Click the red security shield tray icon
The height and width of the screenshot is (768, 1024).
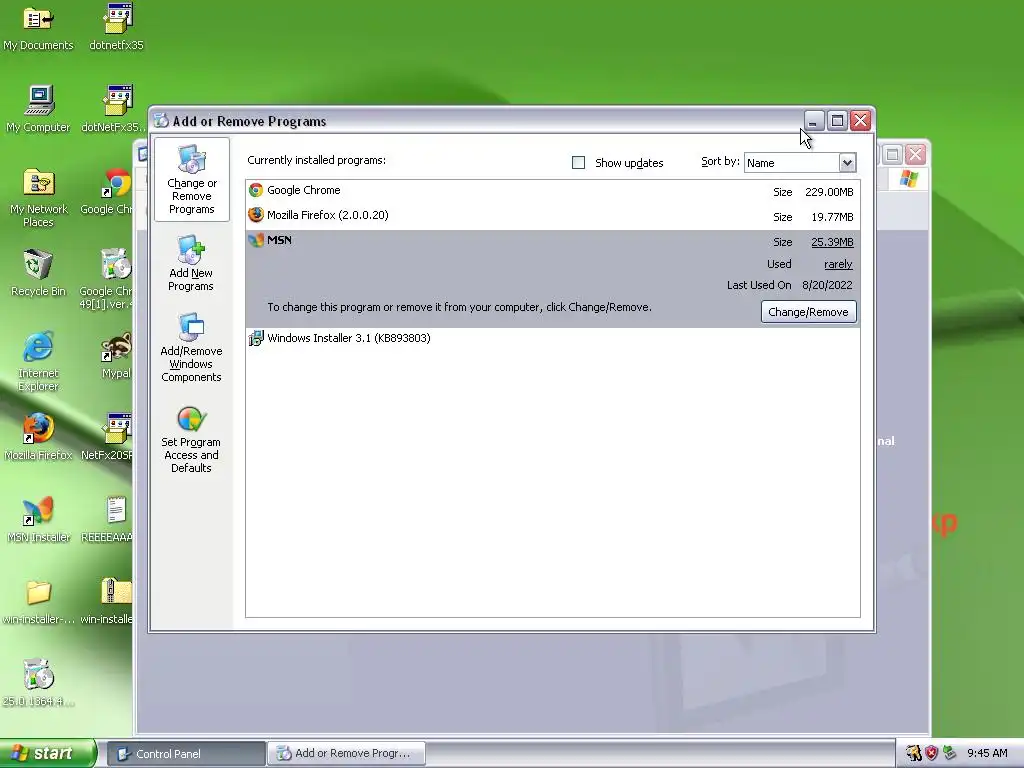931,753
